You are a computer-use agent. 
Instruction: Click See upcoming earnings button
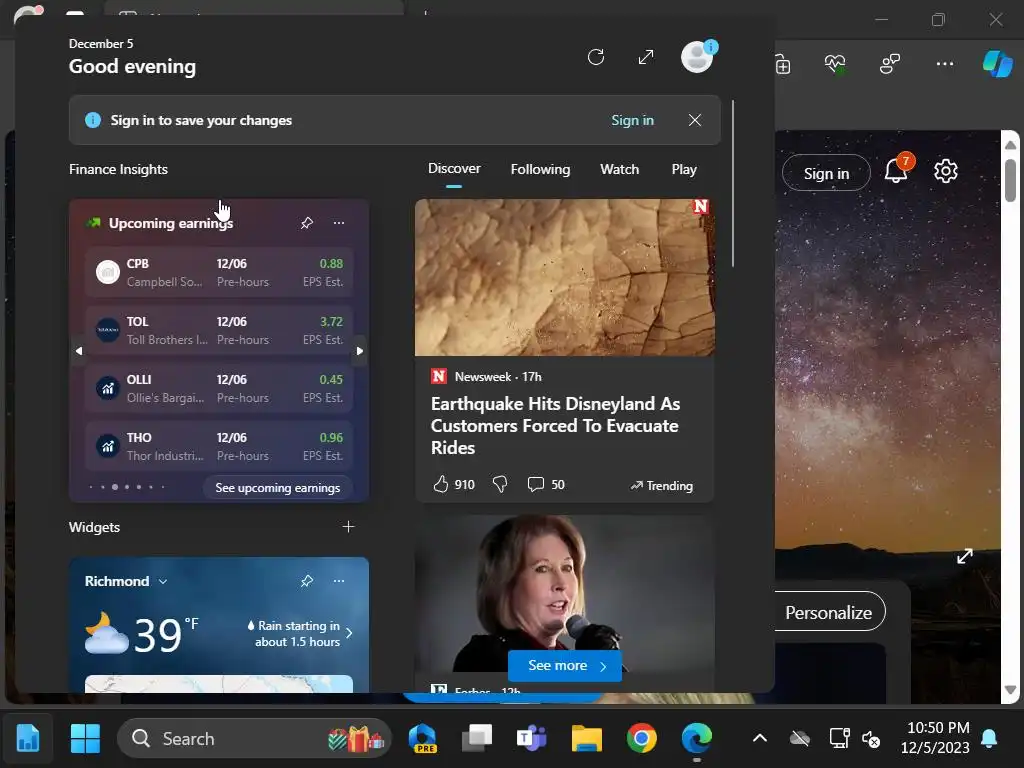[278, 488]
